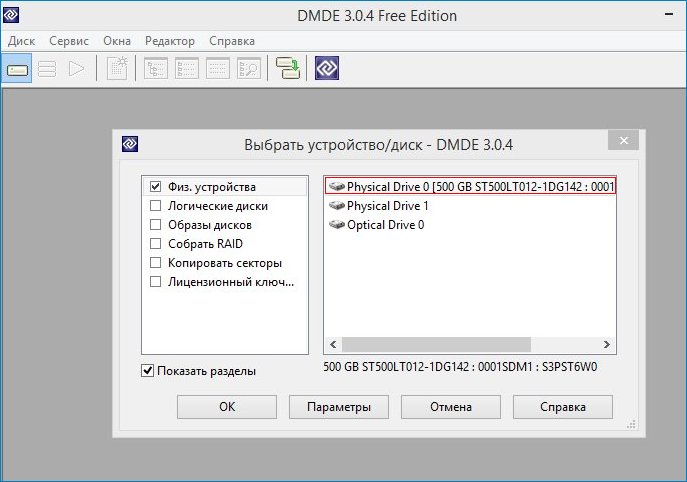Click the DMDE logo in dialog title bar
687x482 pixels.
click(x=130, y=144)
